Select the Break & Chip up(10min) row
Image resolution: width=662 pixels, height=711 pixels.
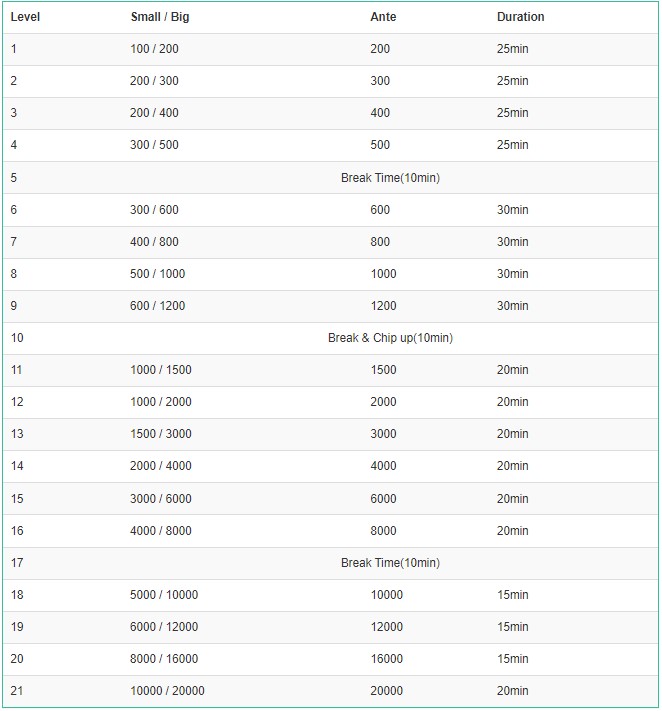point(390,338)
